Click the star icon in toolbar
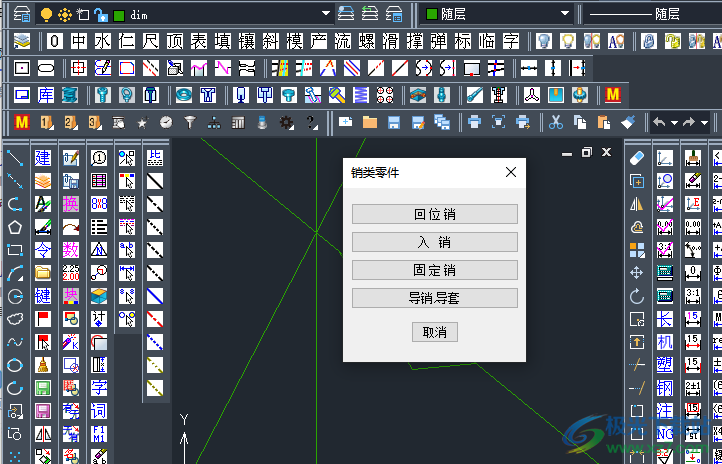This screenshot has width=722, height=464. 142,122
